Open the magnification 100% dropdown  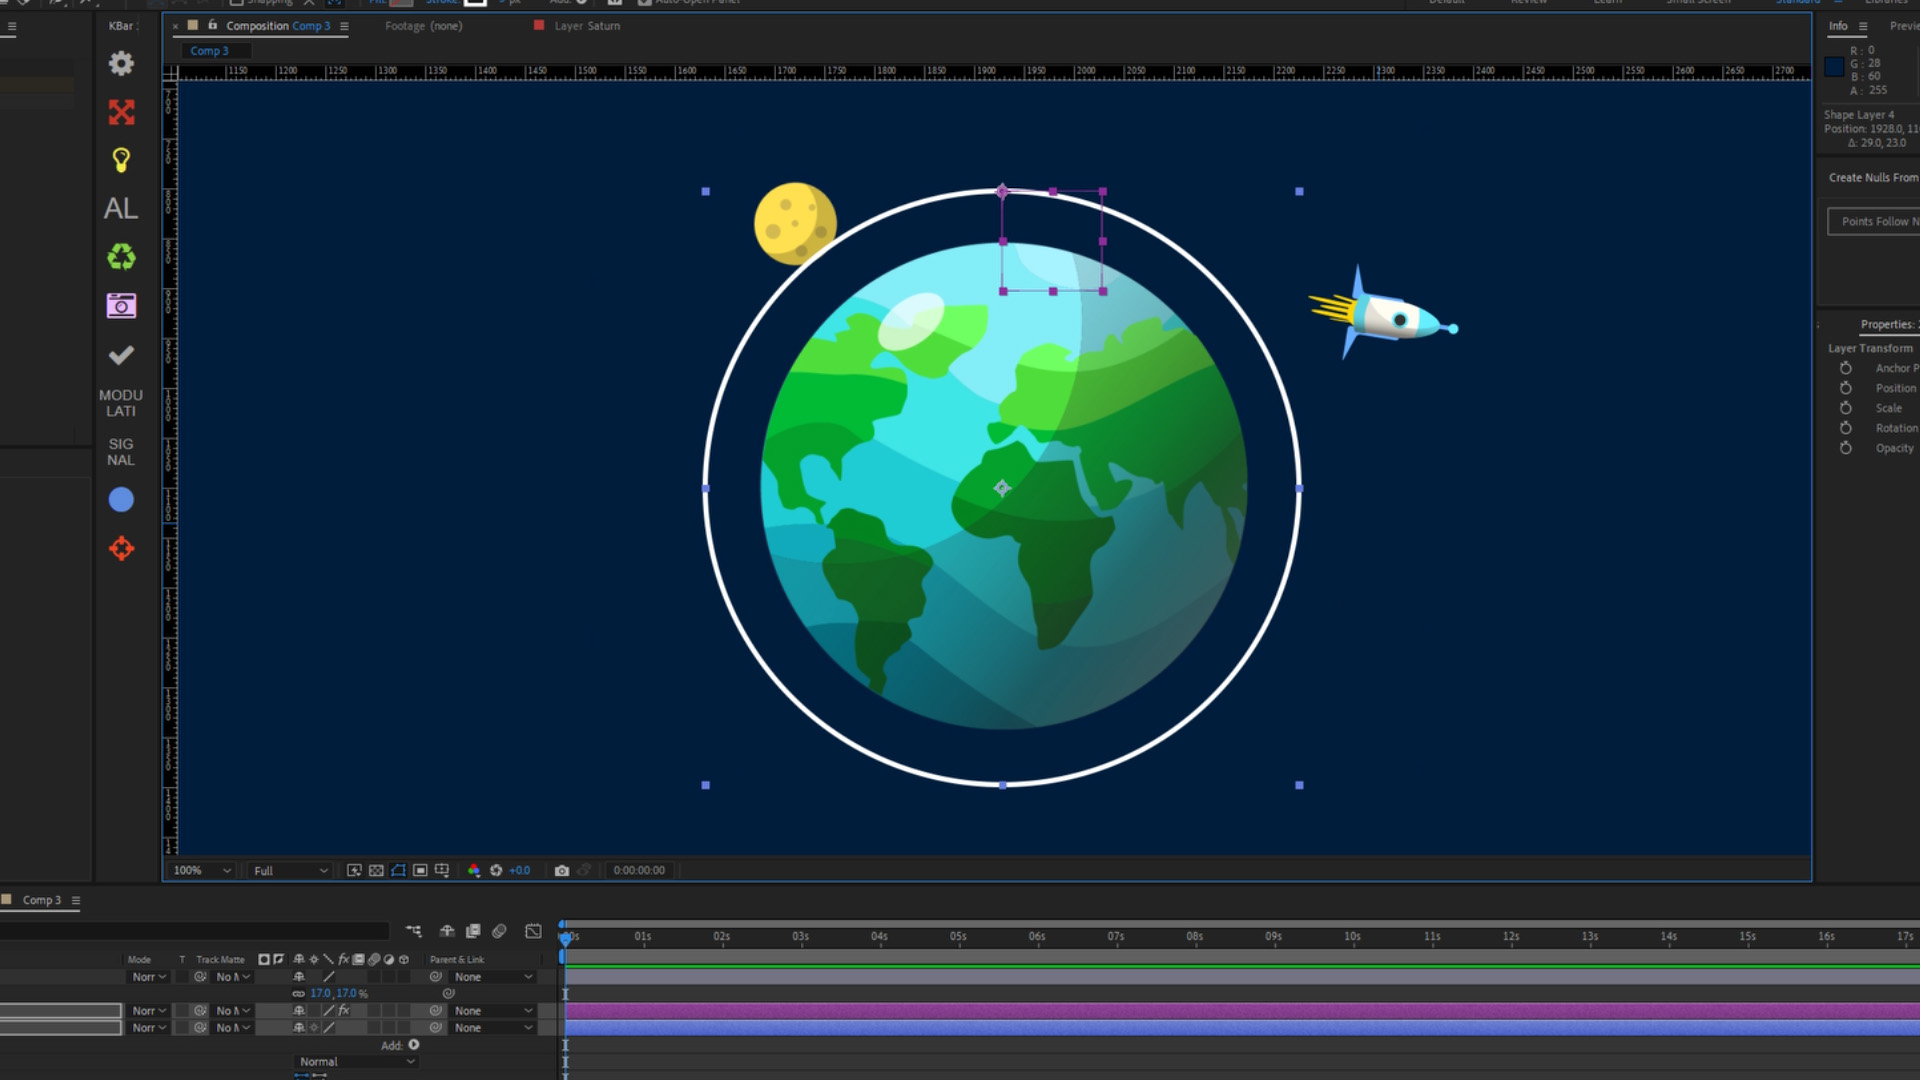click(x=201, y=870)
